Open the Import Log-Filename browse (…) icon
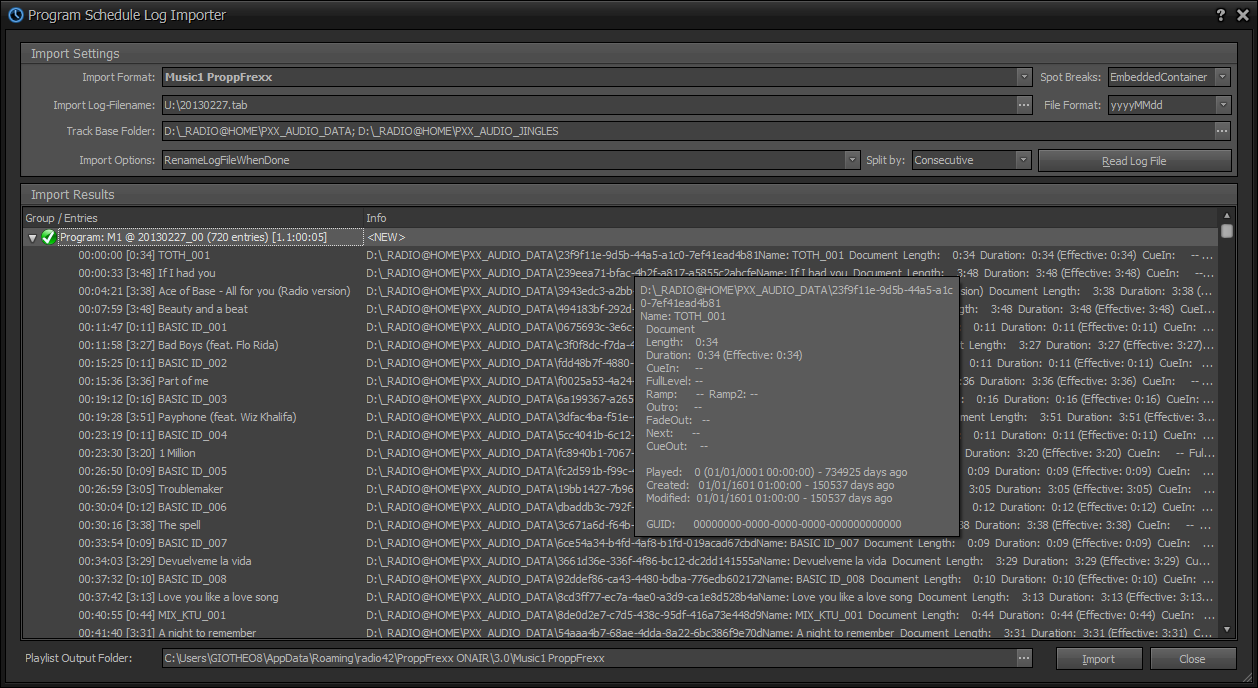The width and height of the screenshot is (1258, 688). click(1023, 104)
